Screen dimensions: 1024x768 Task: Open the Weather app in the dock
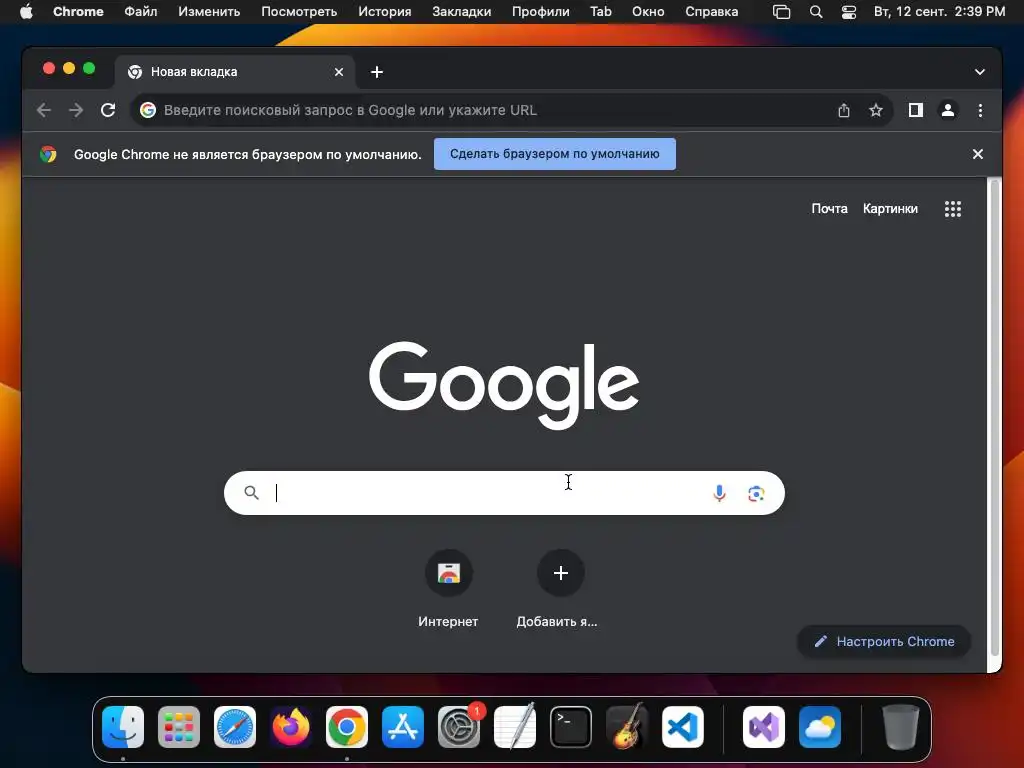[x=820, y=727]
